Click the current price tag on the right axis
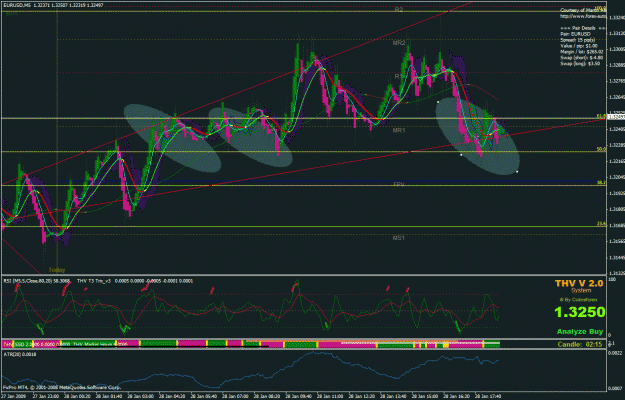625x400 pixels. [x=616, y=117]
